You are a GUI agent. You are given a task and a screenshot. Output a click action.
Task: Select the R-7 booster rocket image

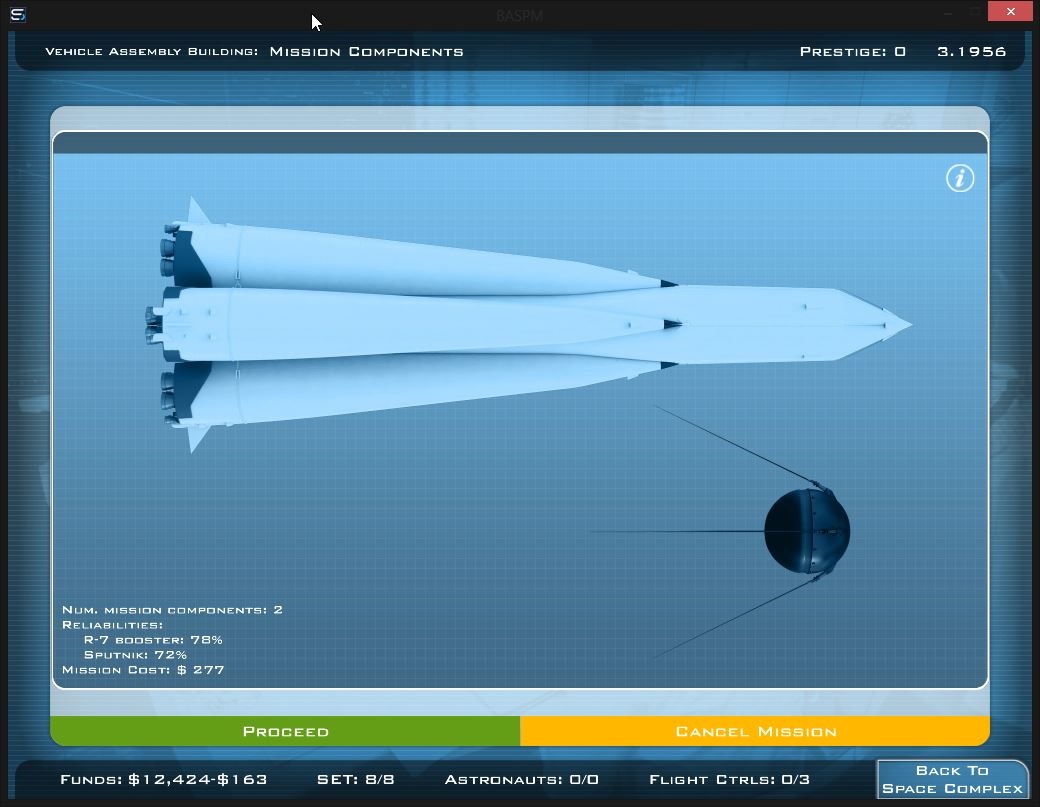point(529,325)
